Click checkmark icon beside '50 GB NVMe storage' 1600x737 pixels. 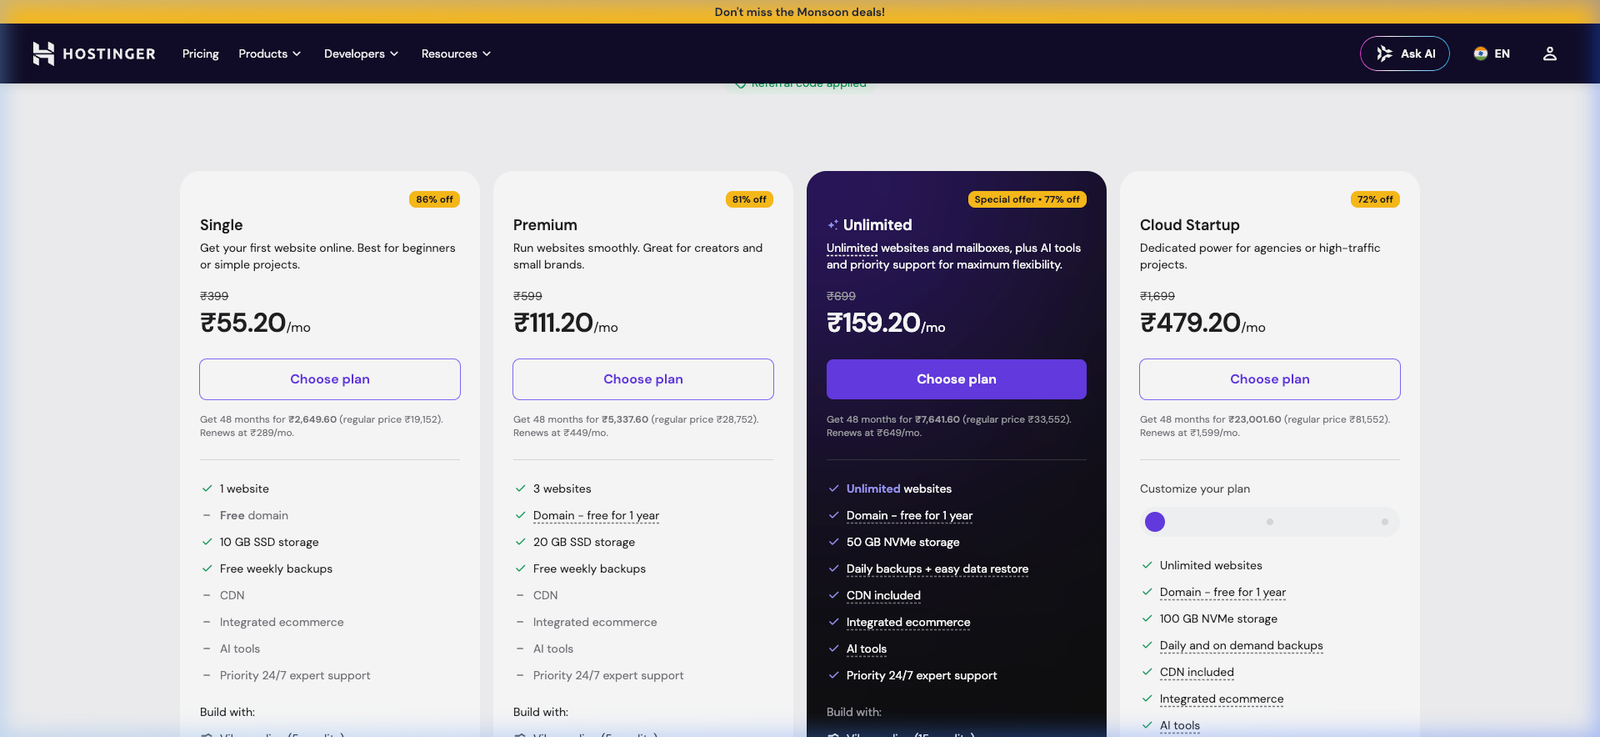[833, 542]
